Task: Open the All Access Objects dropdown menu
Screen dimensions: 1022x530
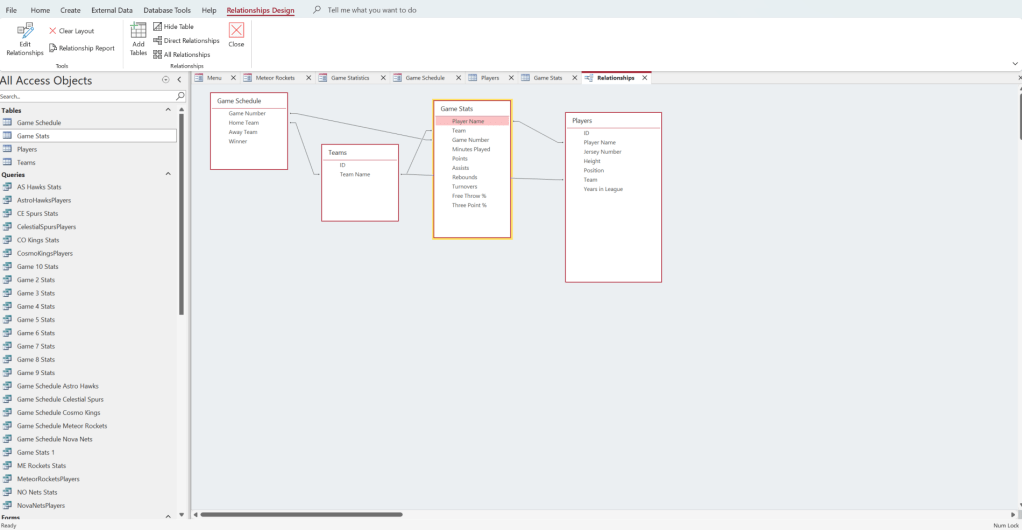Action: pyautogui.click(x=165, y=80)
